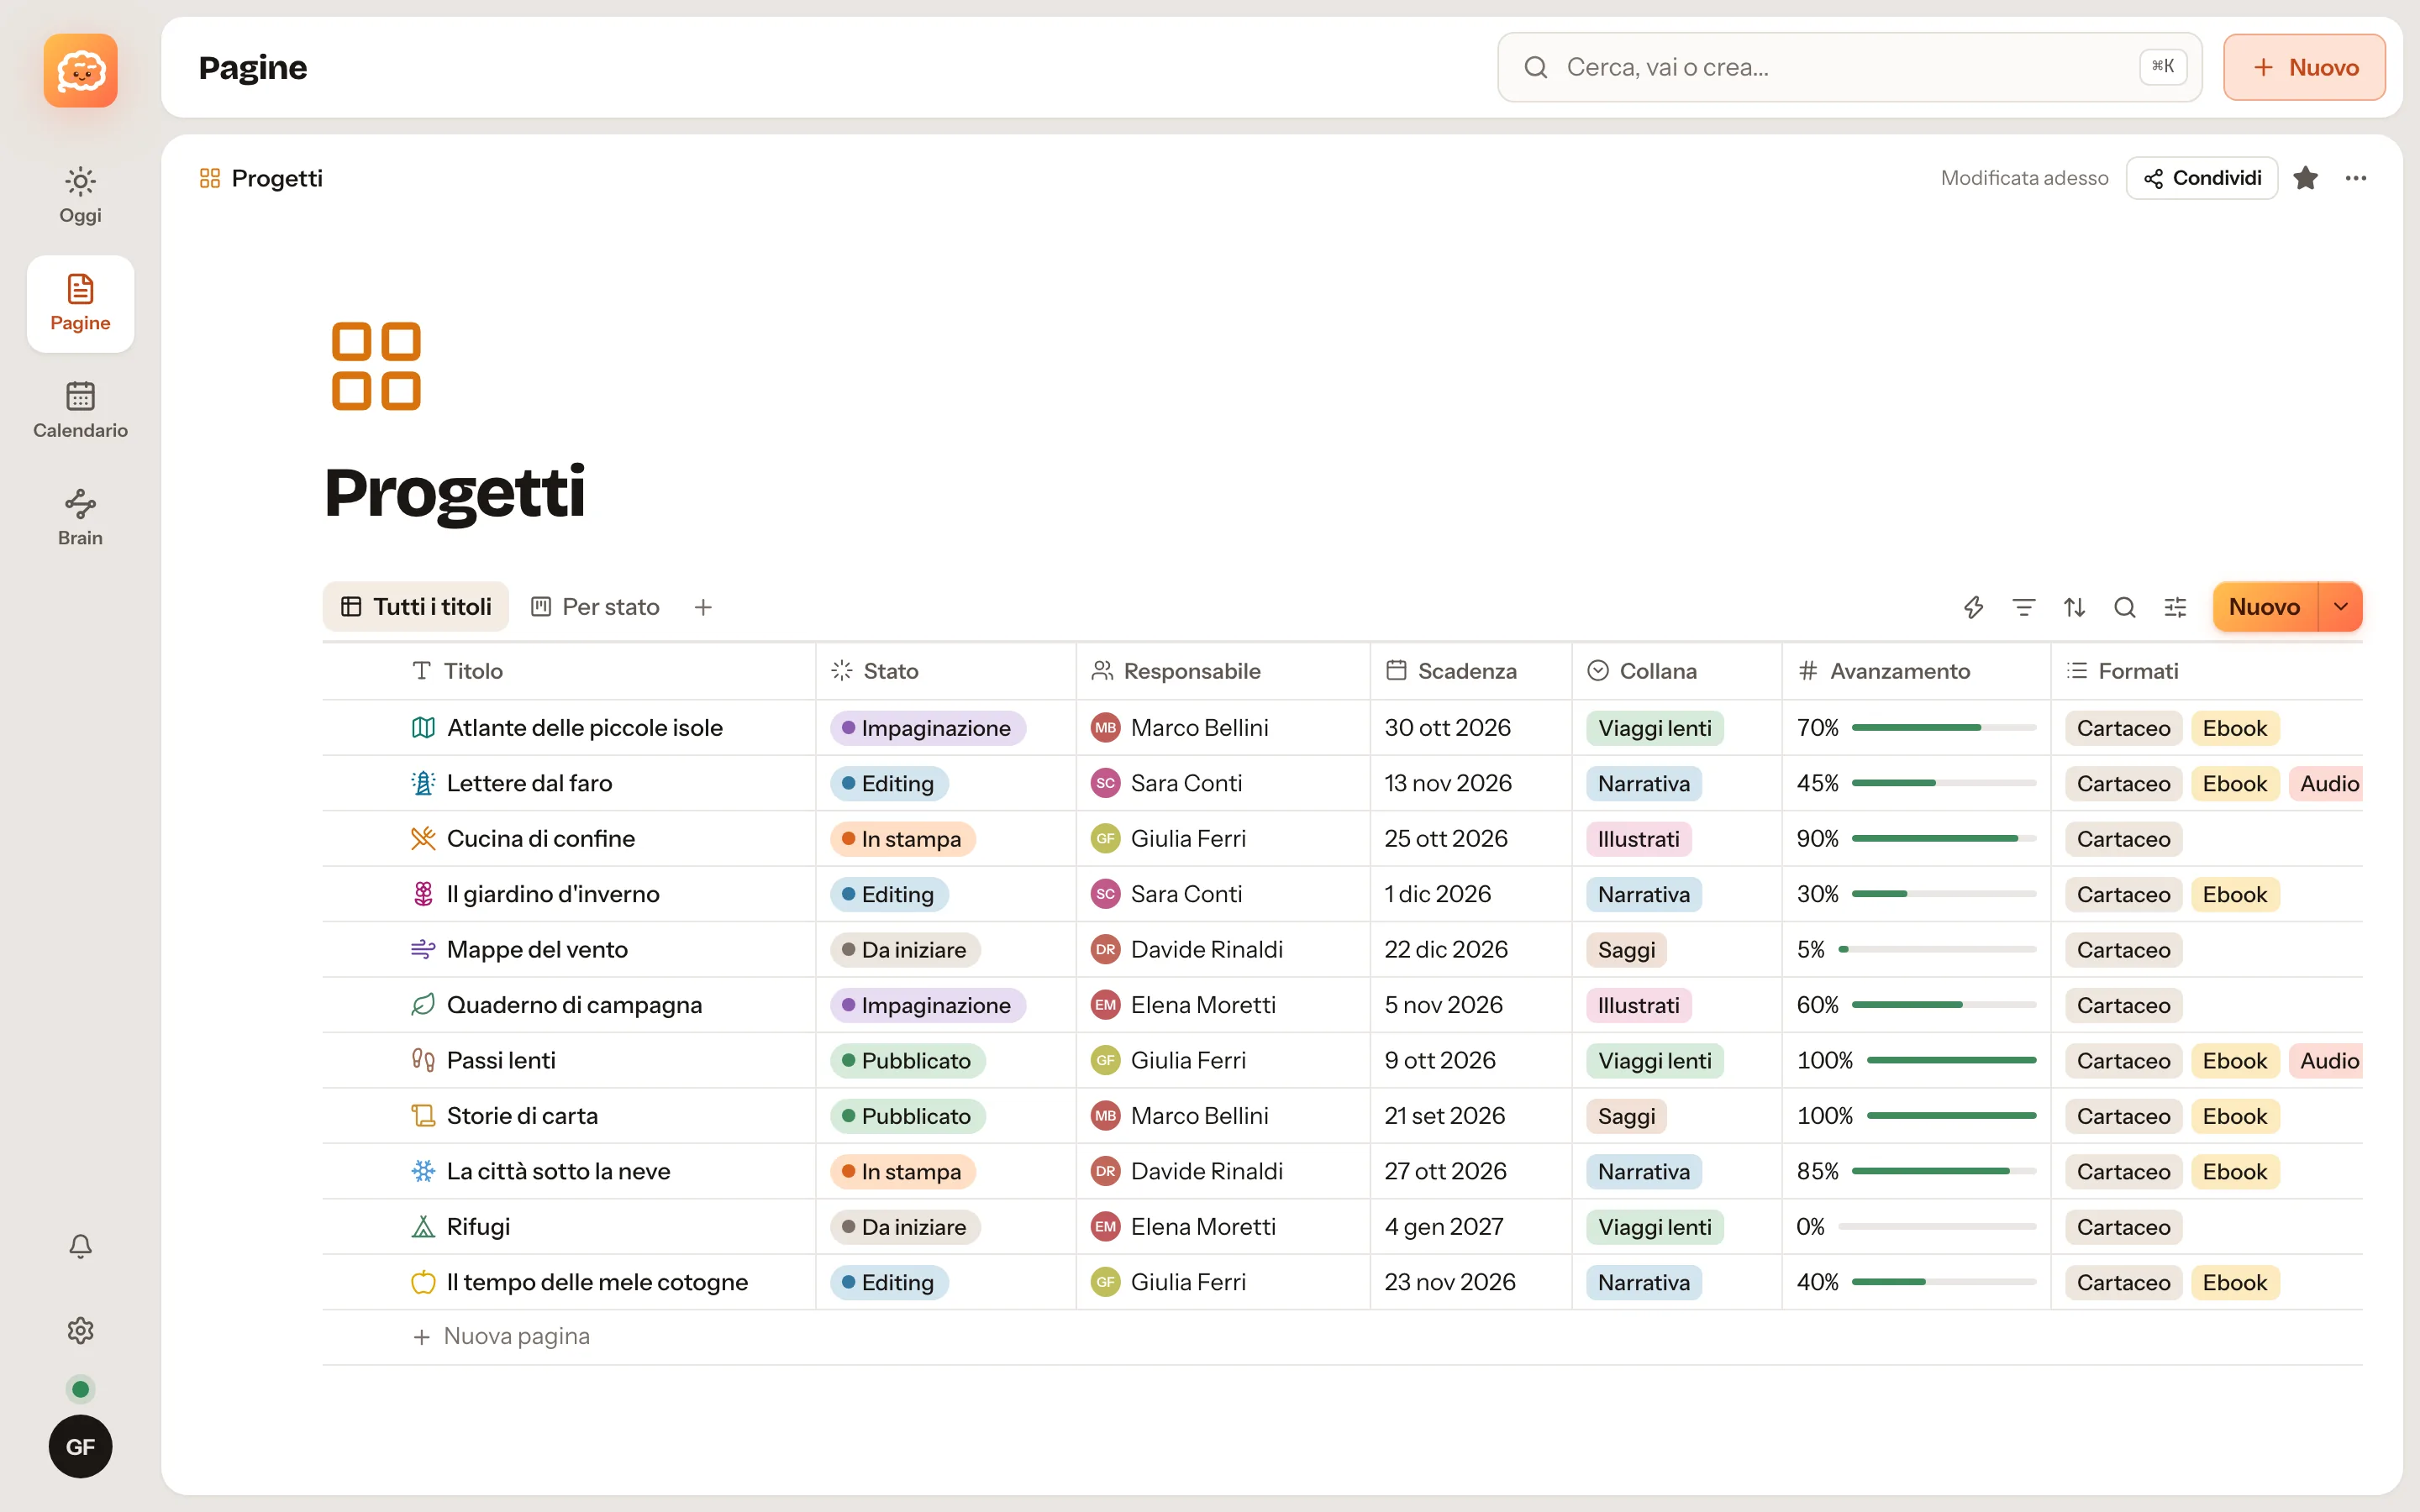Open the Brain sidebar section
The height and width of the screenshot is (1512, 2420).
[80, 518]
